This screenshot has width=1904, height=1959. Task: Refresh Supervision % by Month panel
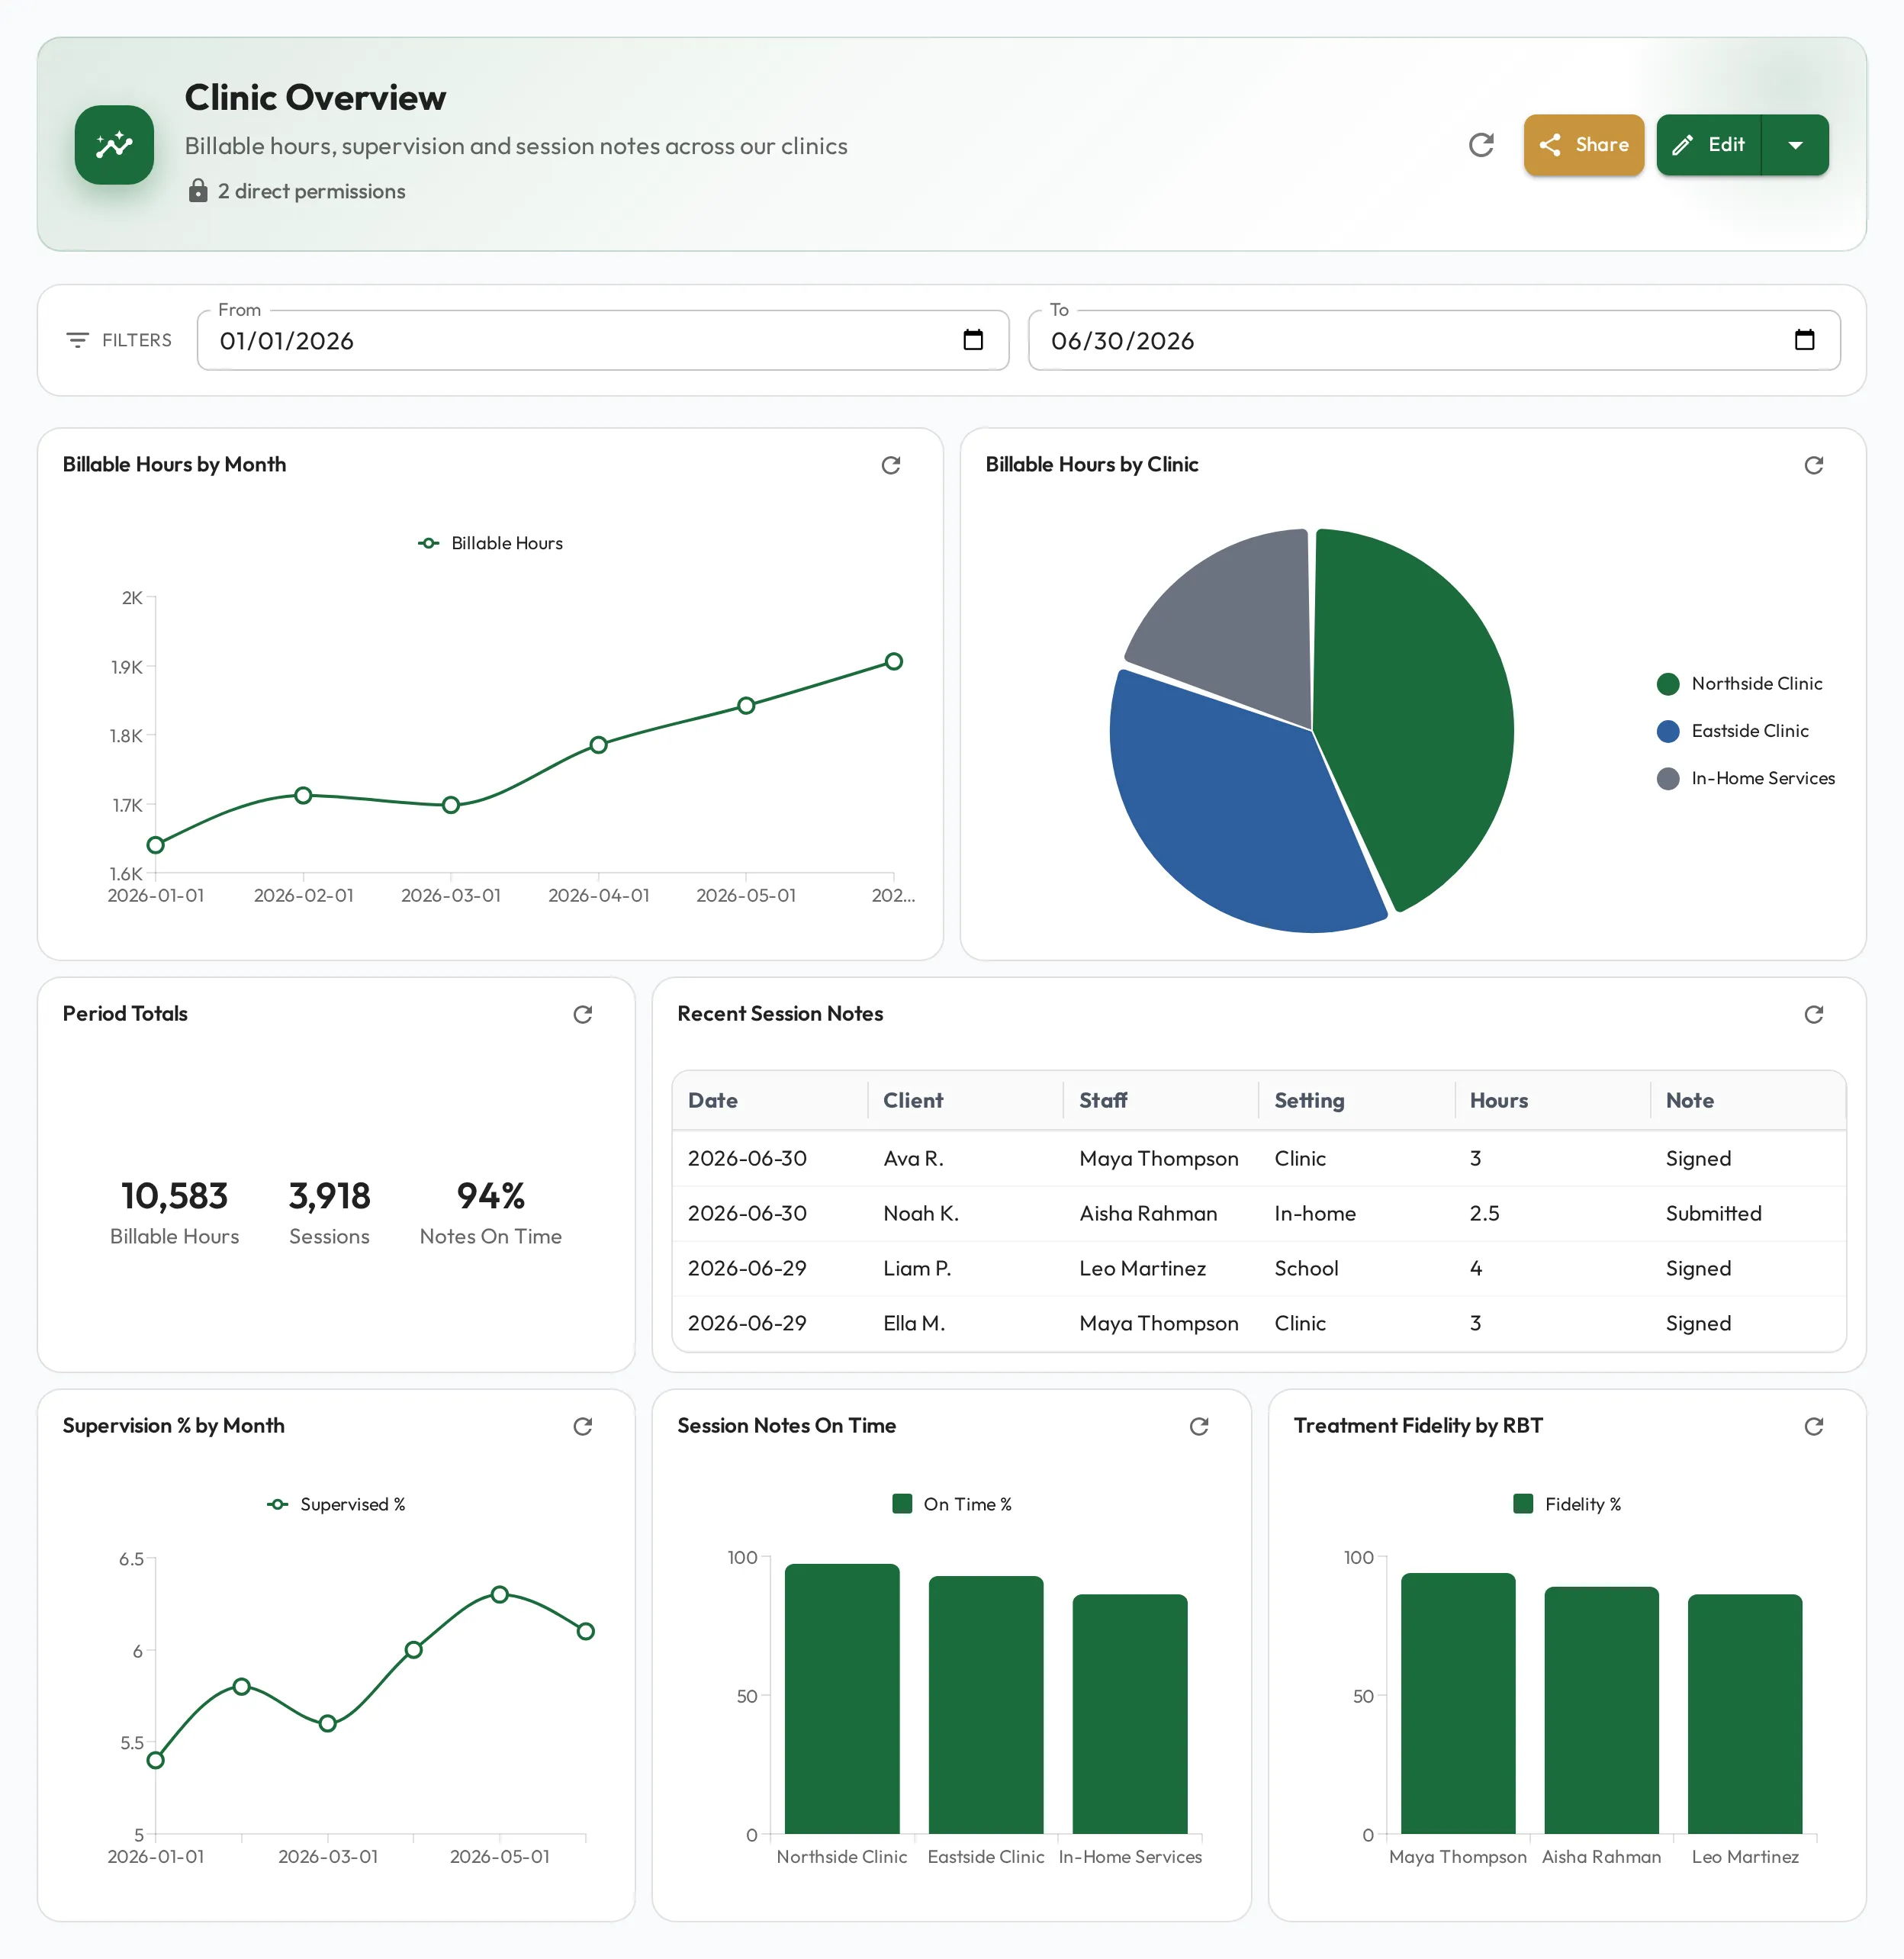click(x=583, y=1426)
